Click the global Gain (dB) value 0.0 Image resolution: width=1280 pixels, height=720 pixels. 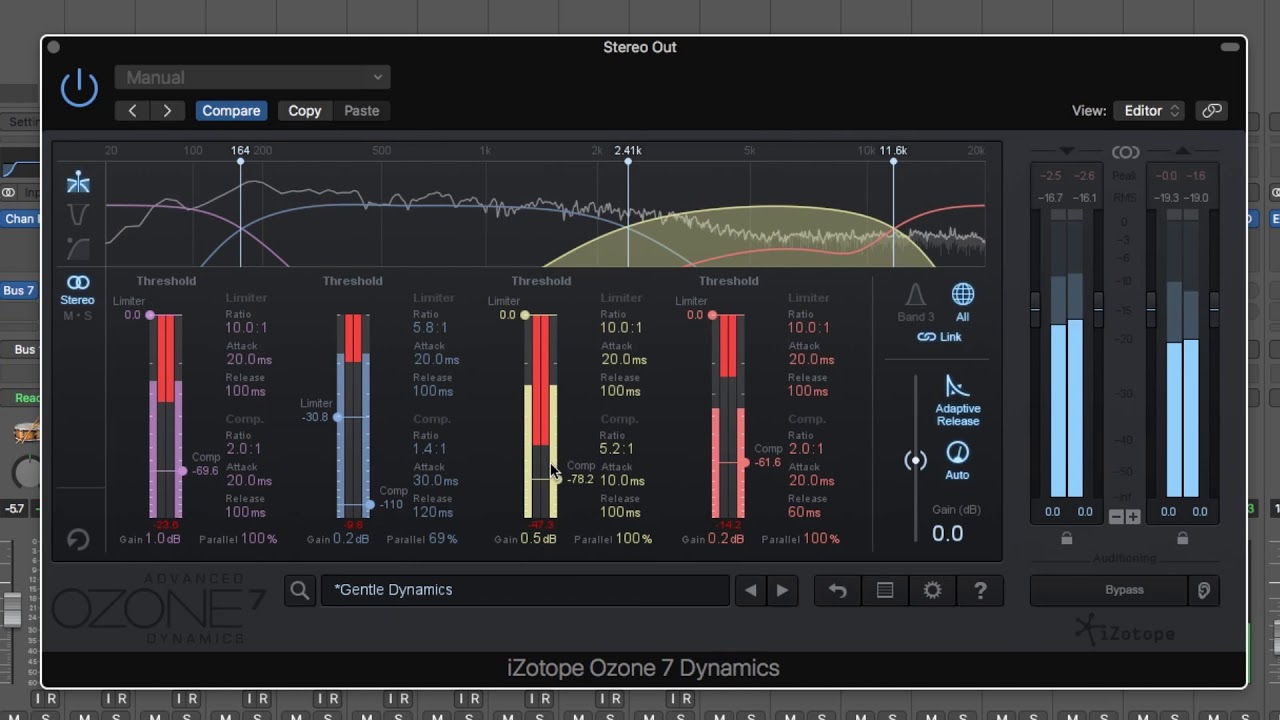[x=948, y=534]
